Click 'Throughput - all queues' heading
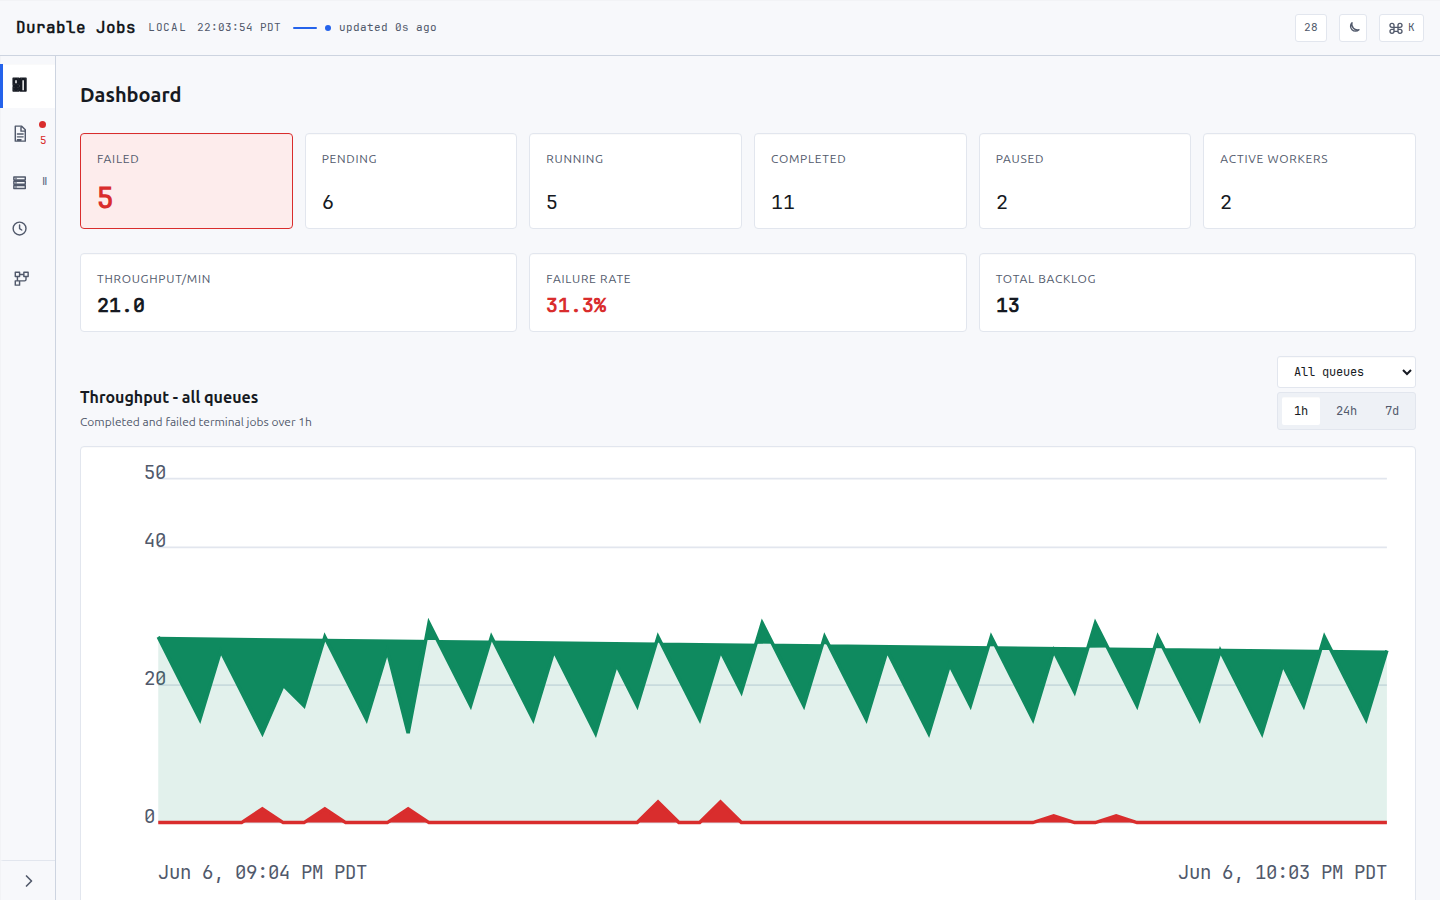This screenshot has height=900, width=1440. pos(169,397)
